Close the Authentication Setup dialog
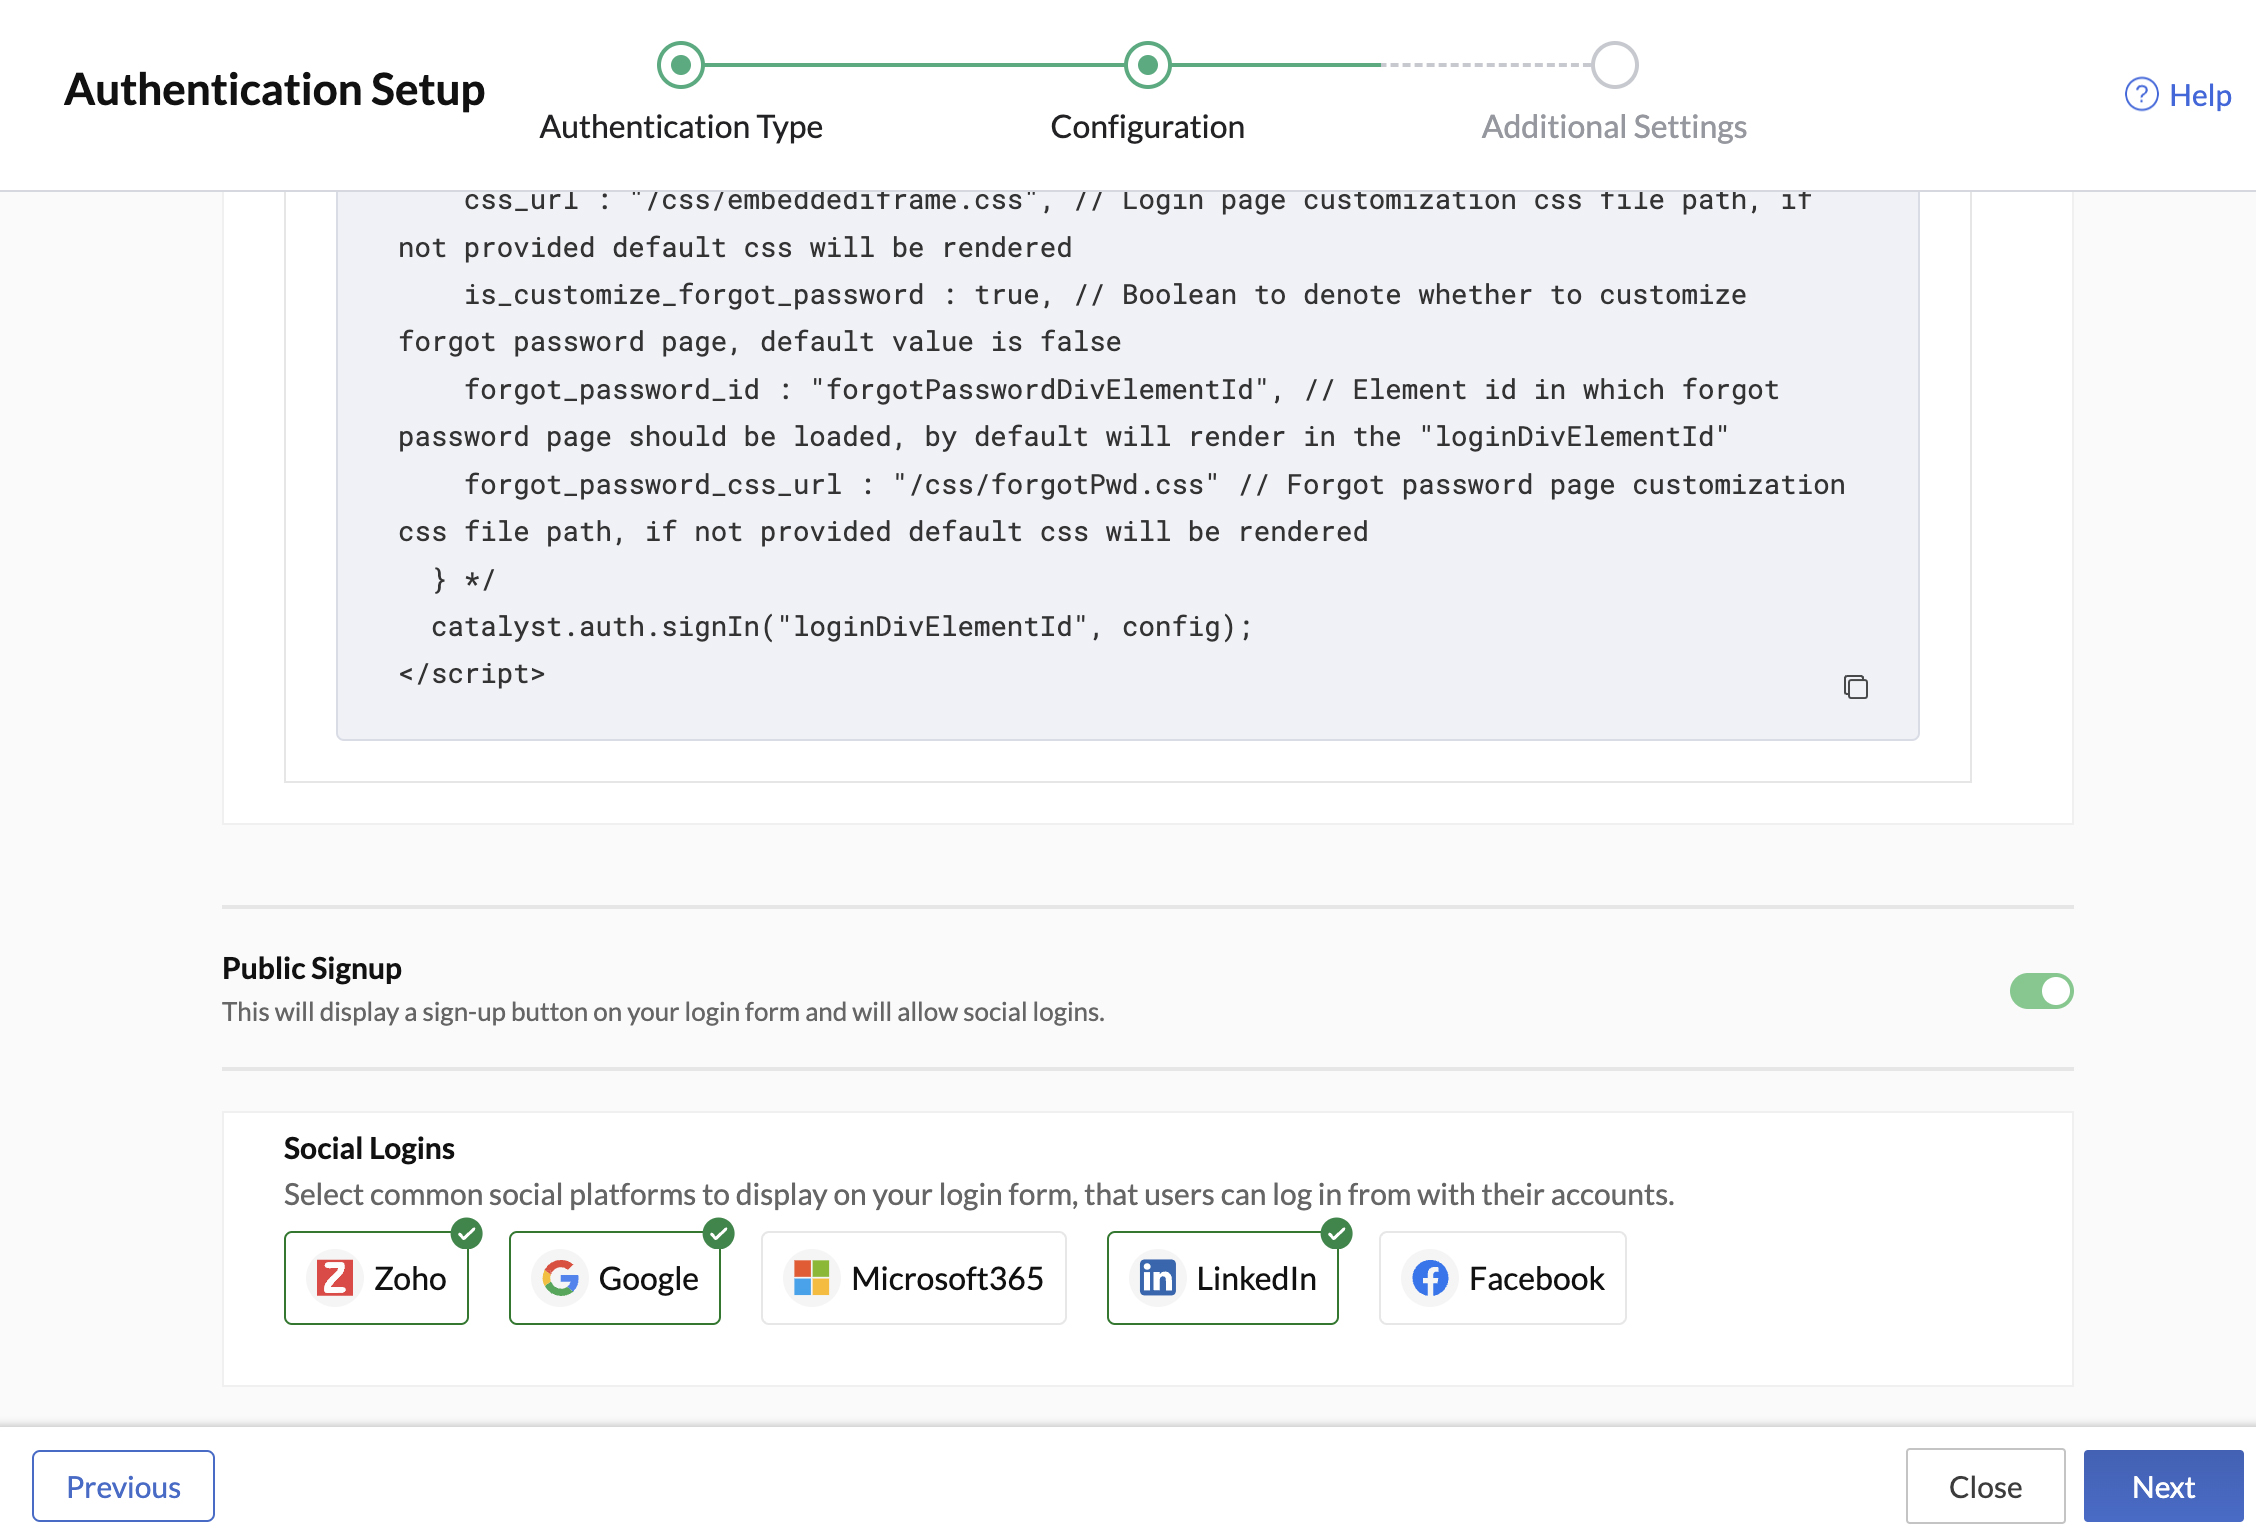This screenshot has width=2256, height=1538. 1984,1486
